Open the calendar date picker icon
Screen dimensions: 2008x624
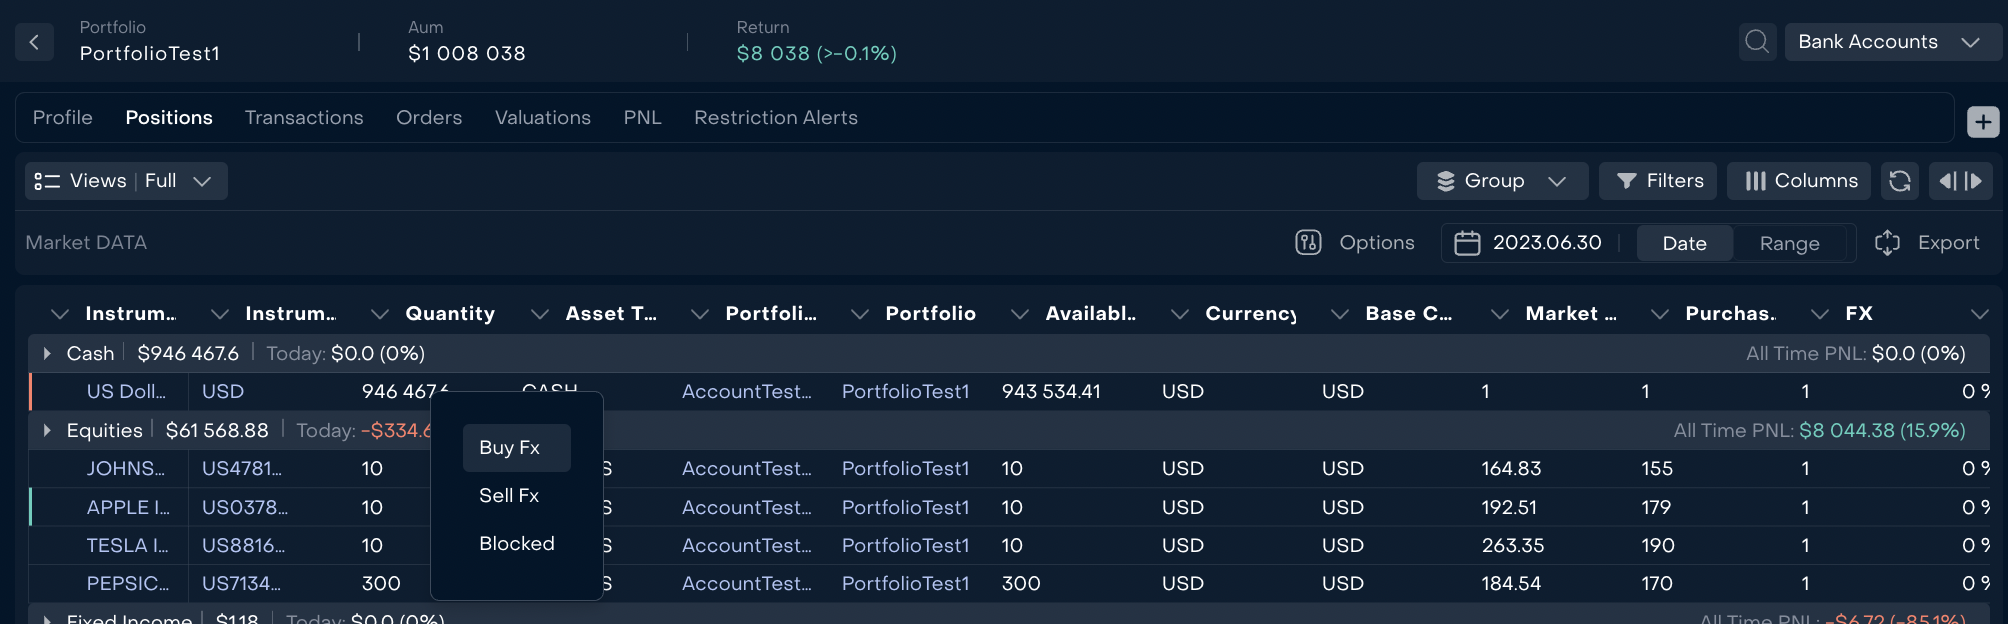point(1466,243)
